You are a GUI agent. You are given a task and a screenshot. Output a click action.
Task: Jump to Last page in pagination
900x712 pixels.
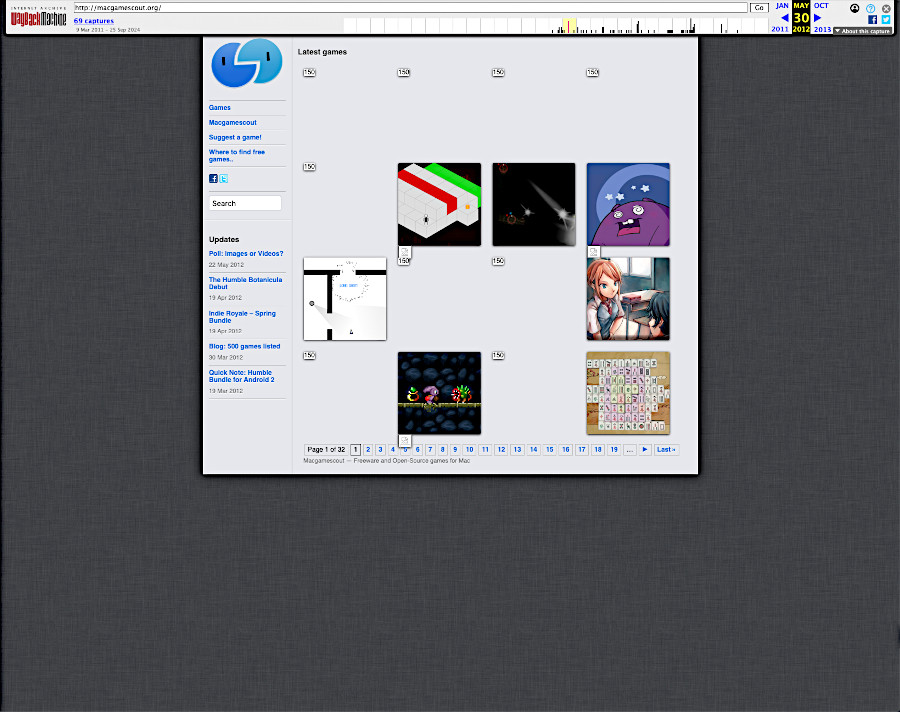666,450
